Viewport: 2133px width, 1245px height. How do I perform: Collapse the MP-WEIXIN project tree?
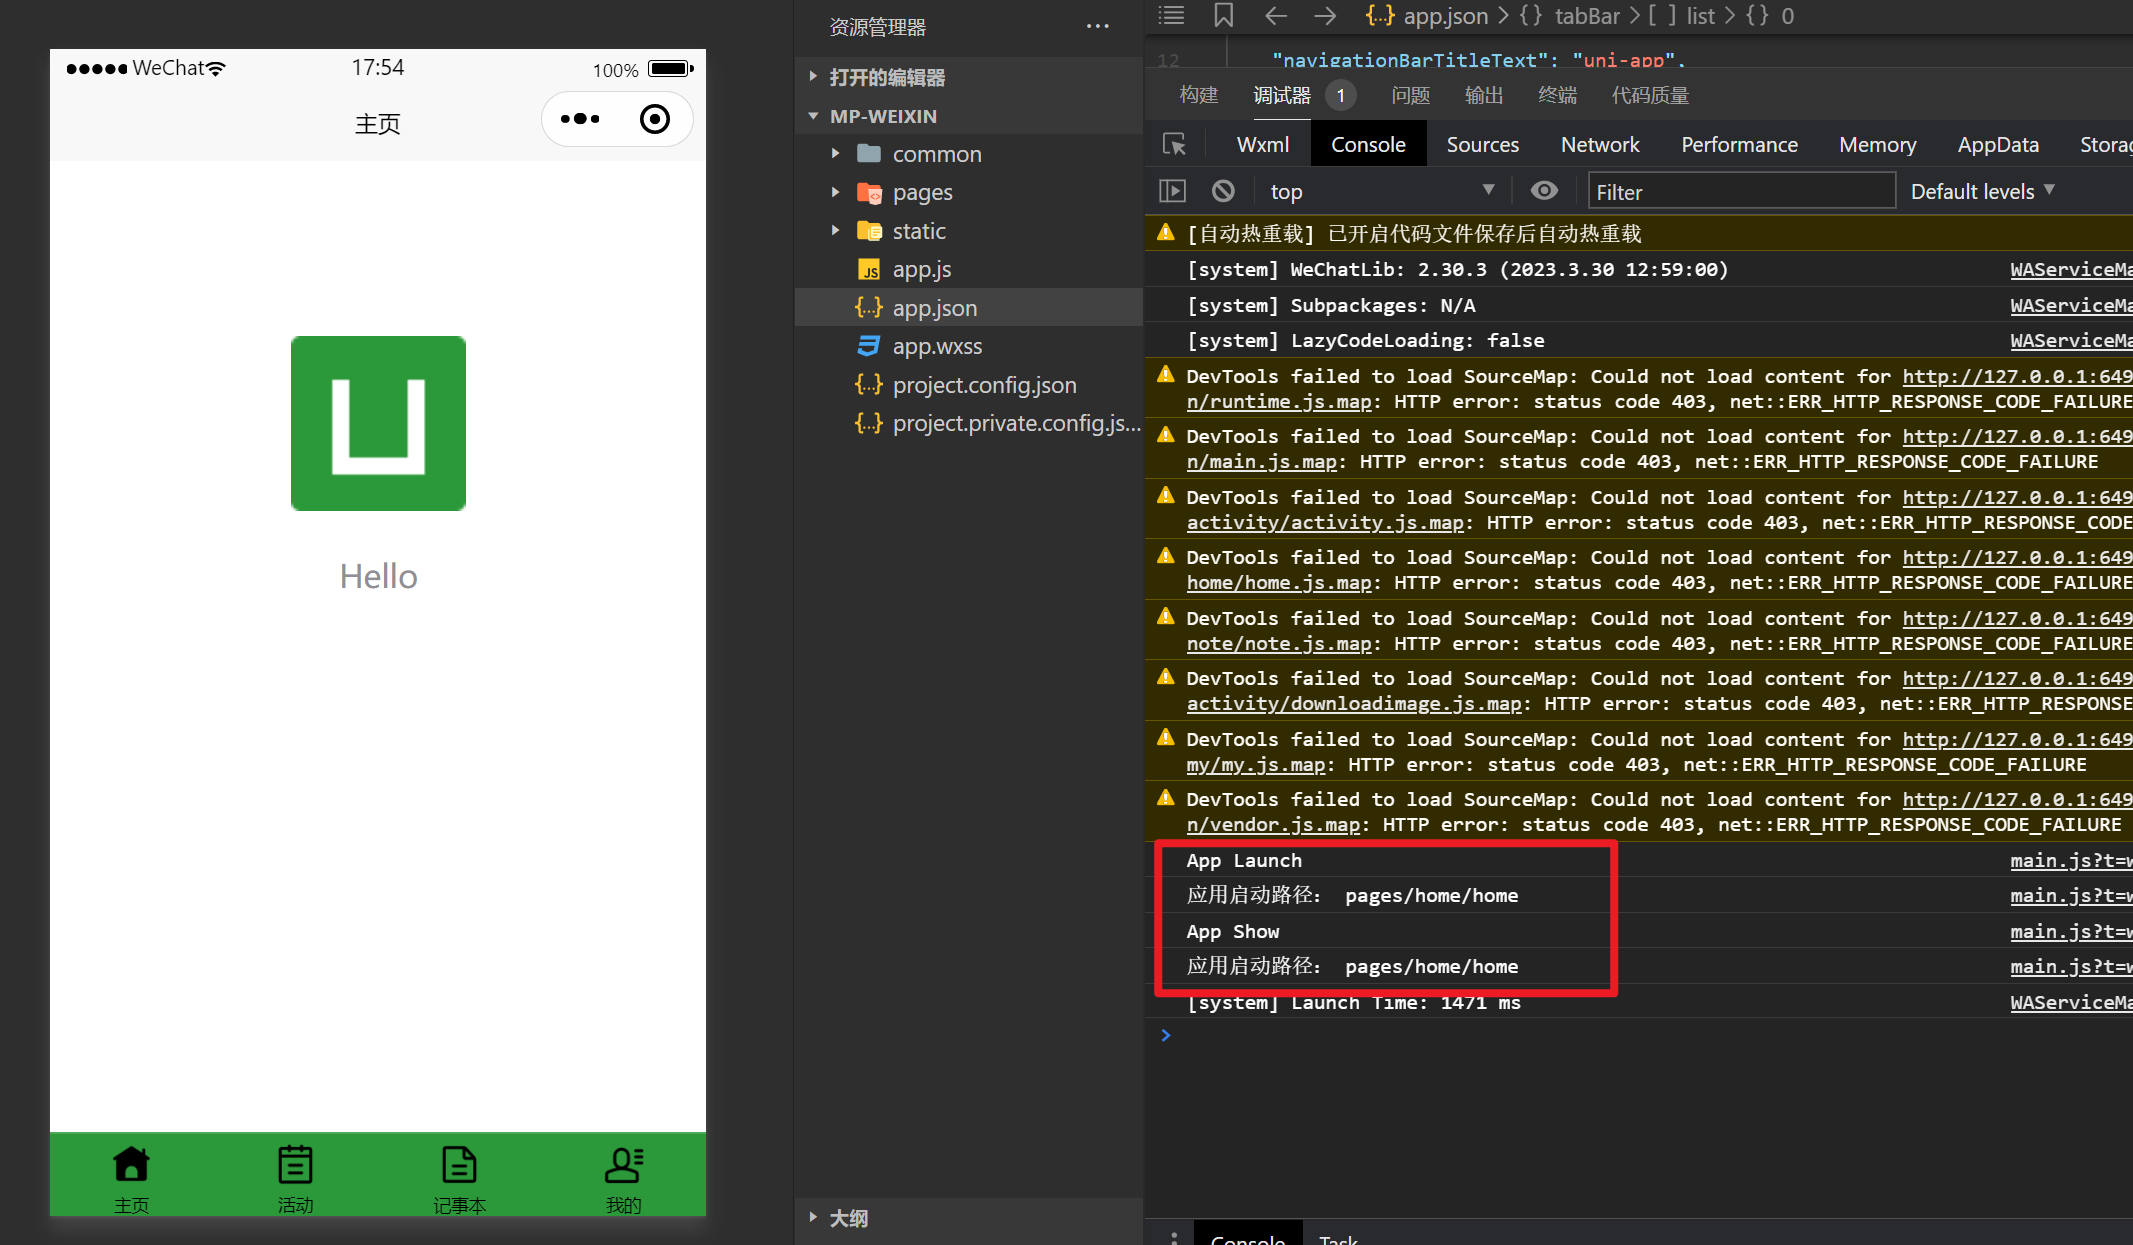tap(813, 116)
